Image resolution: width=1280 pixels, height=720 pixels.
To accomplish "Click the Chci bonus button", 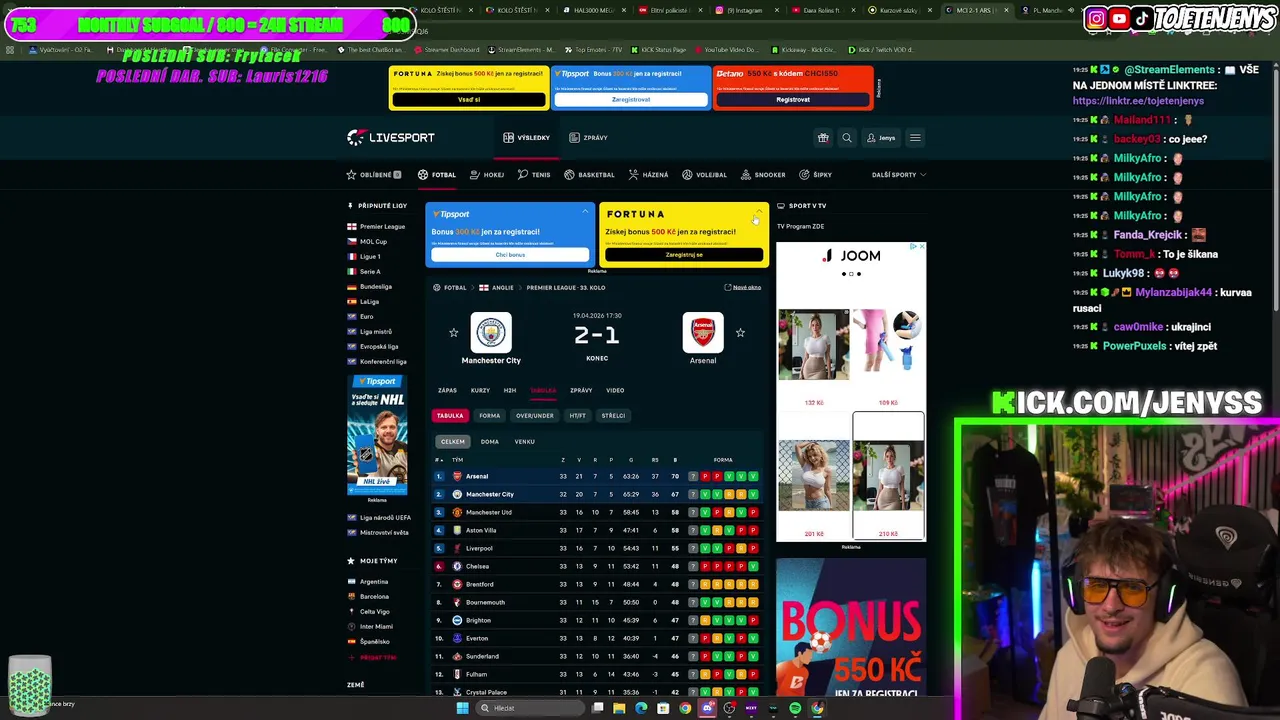I will coord(510,255).
